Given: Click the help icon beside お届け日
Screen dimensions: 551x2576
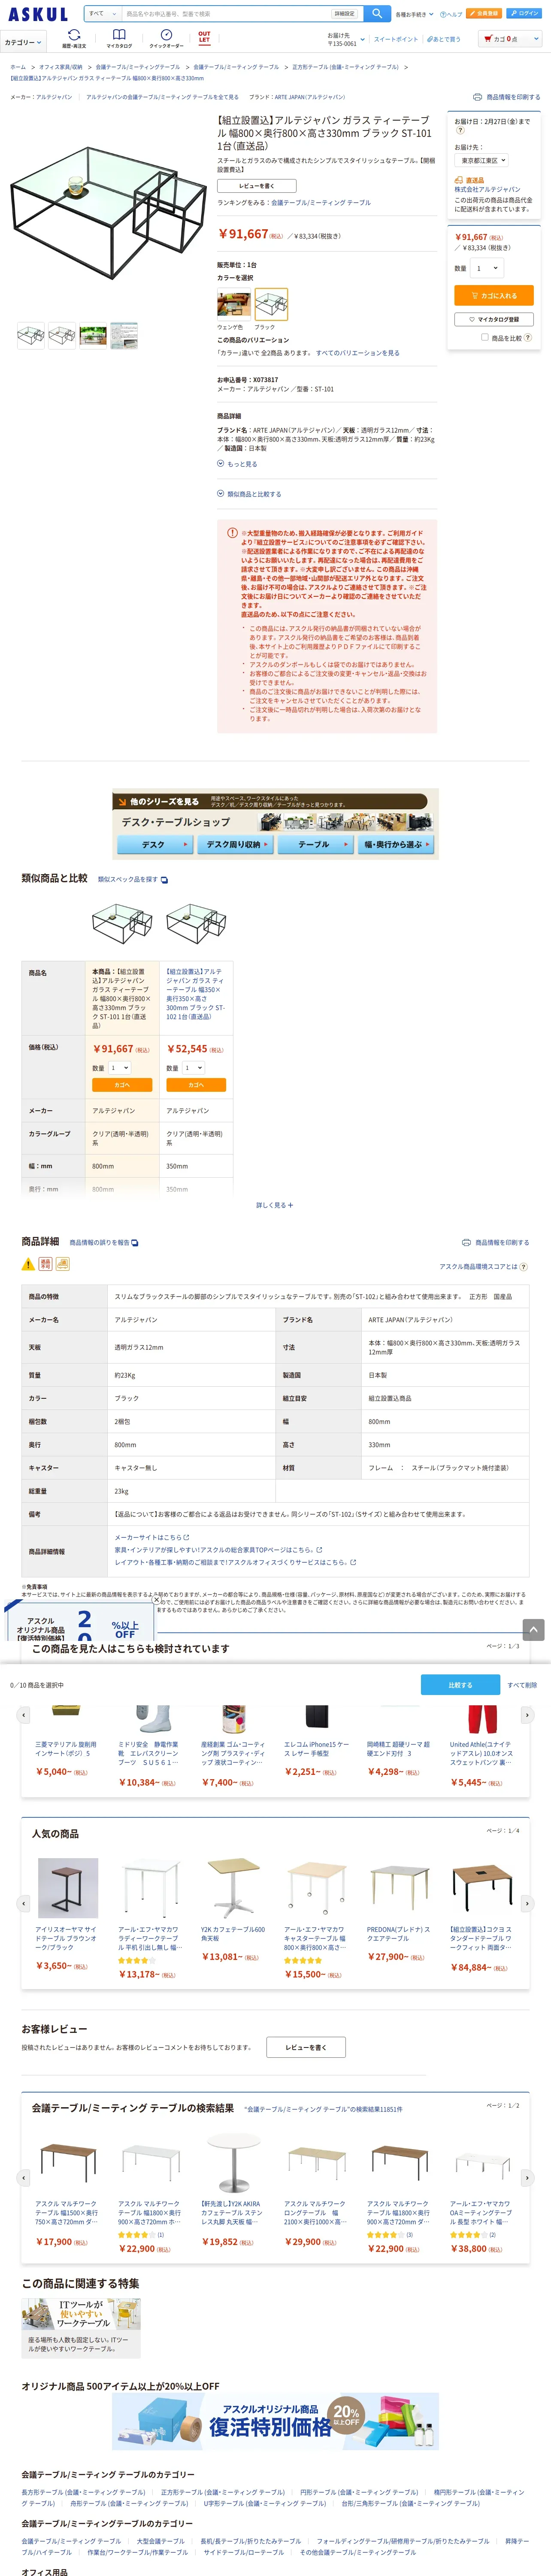Looking at the screenshot, I should tap(460, 130).
